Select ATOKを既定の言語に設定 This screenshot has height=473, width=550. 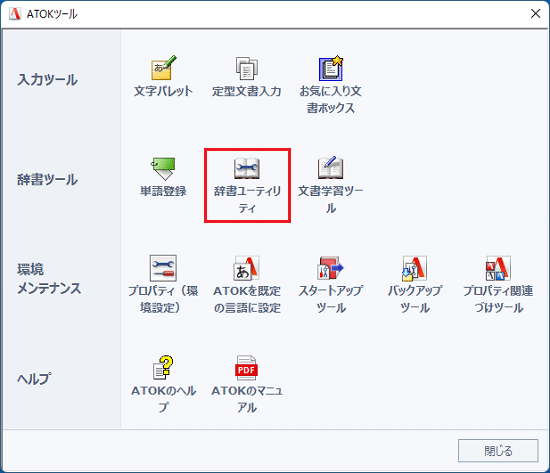click(x=247, y=285)
